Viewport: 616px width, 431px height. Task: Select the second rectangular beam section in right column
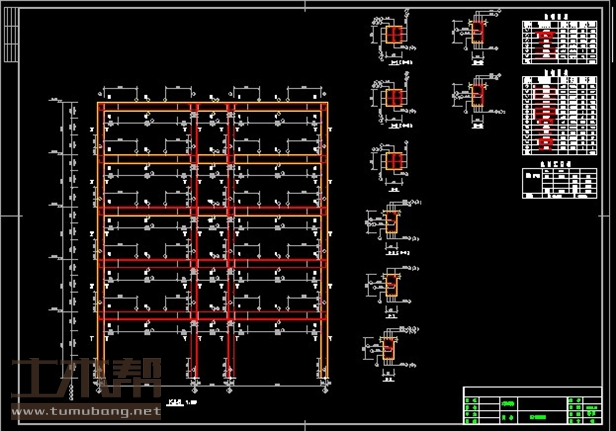coord(476,97)
